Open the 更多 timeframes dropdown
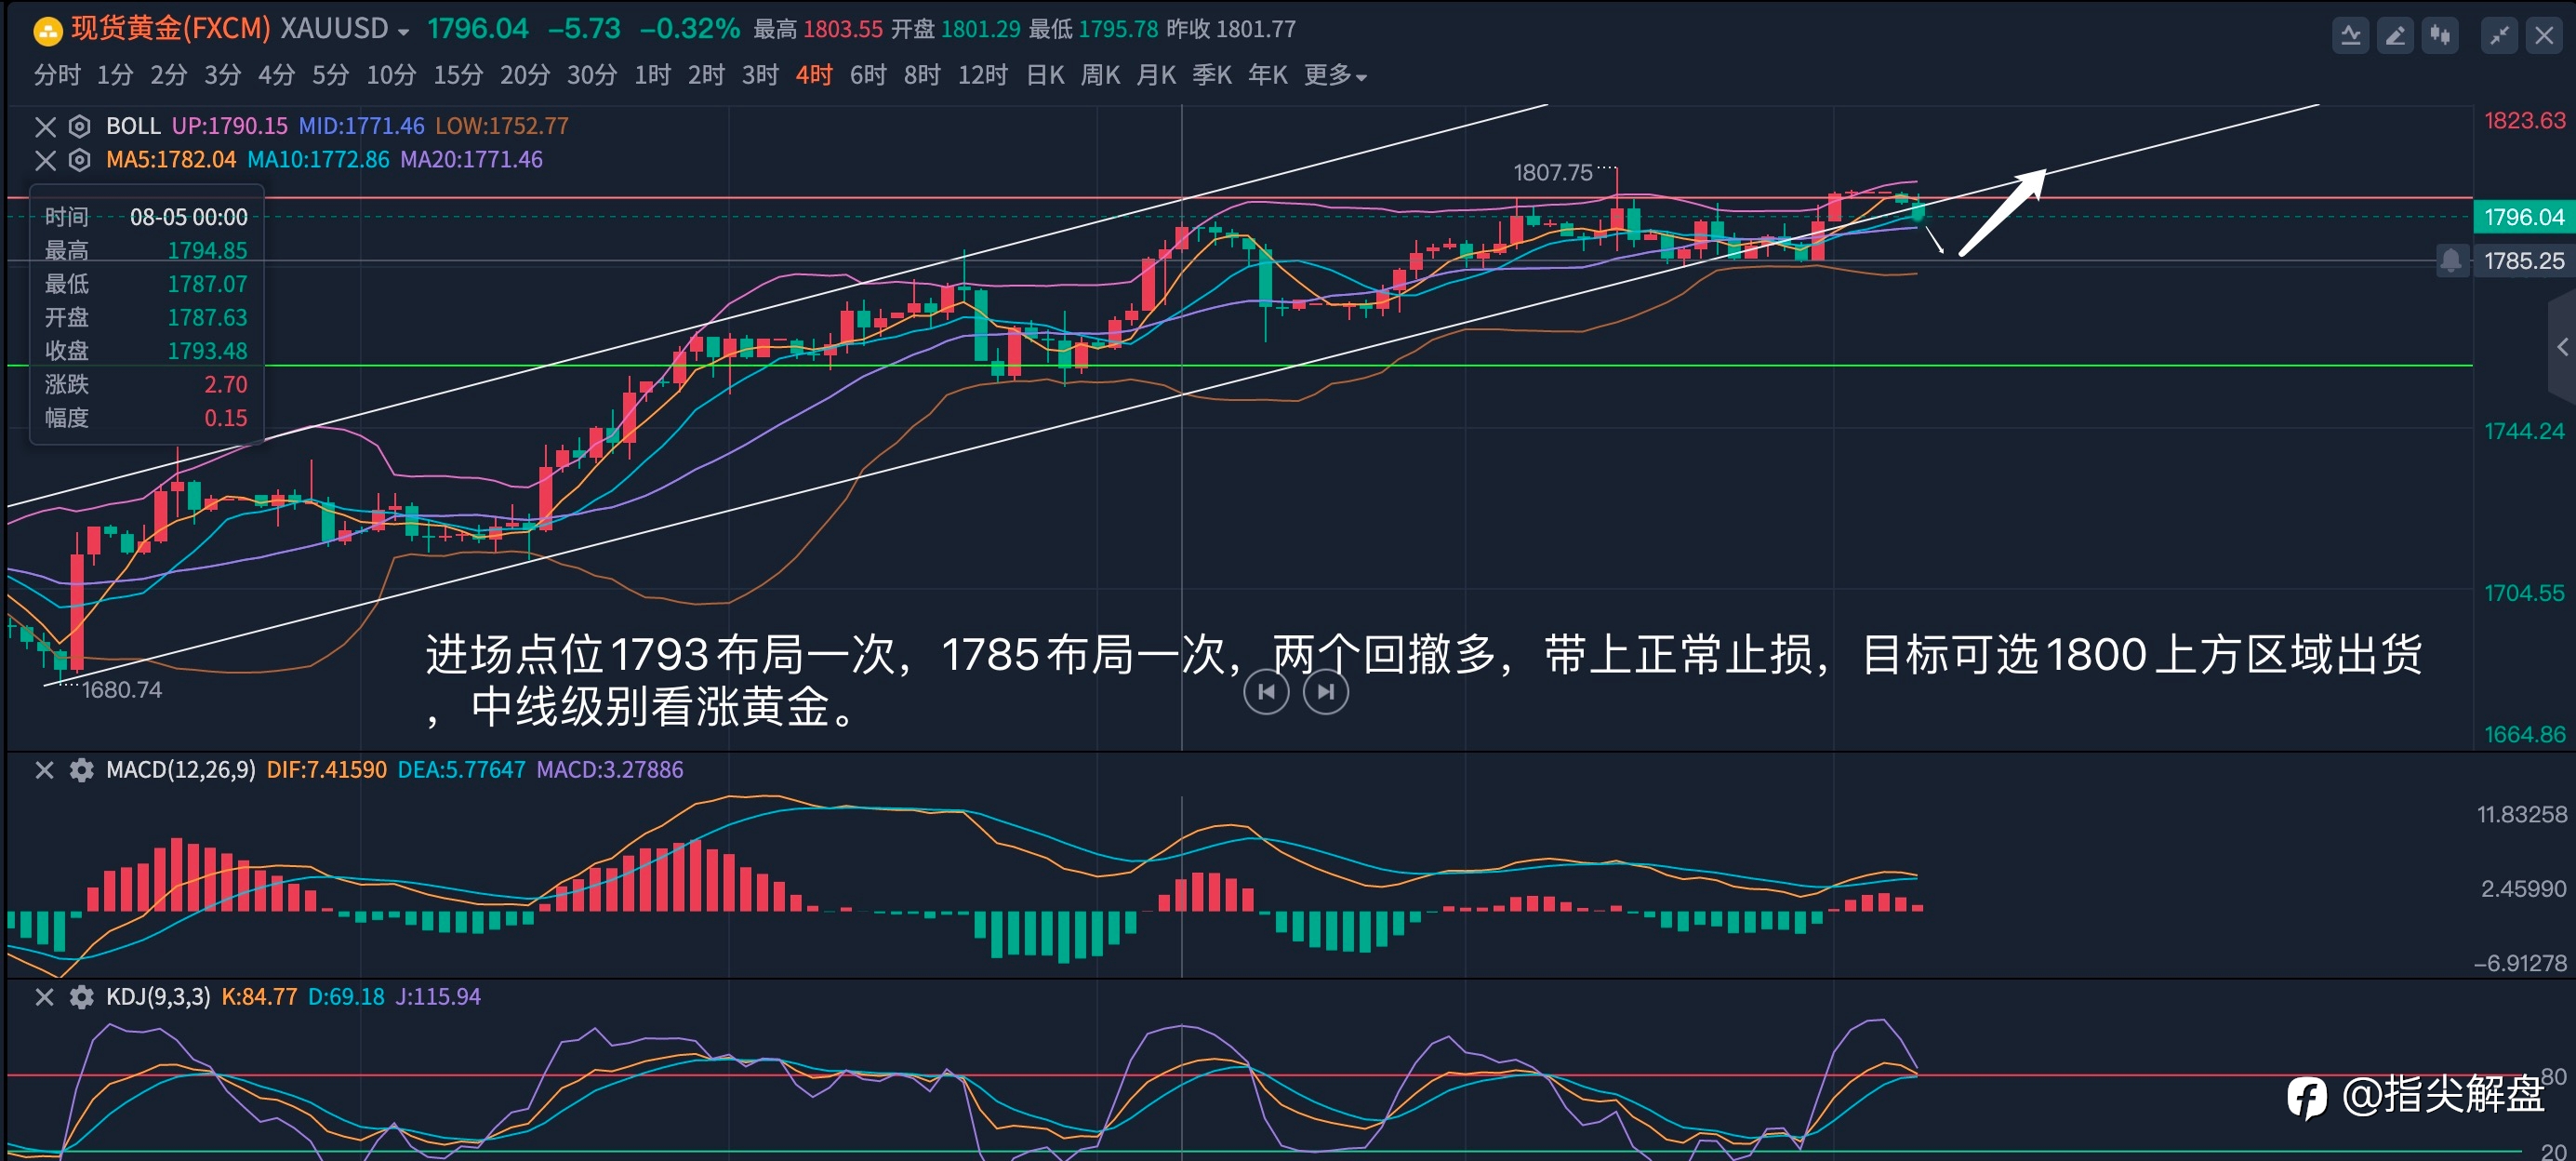 point(1335,75)
